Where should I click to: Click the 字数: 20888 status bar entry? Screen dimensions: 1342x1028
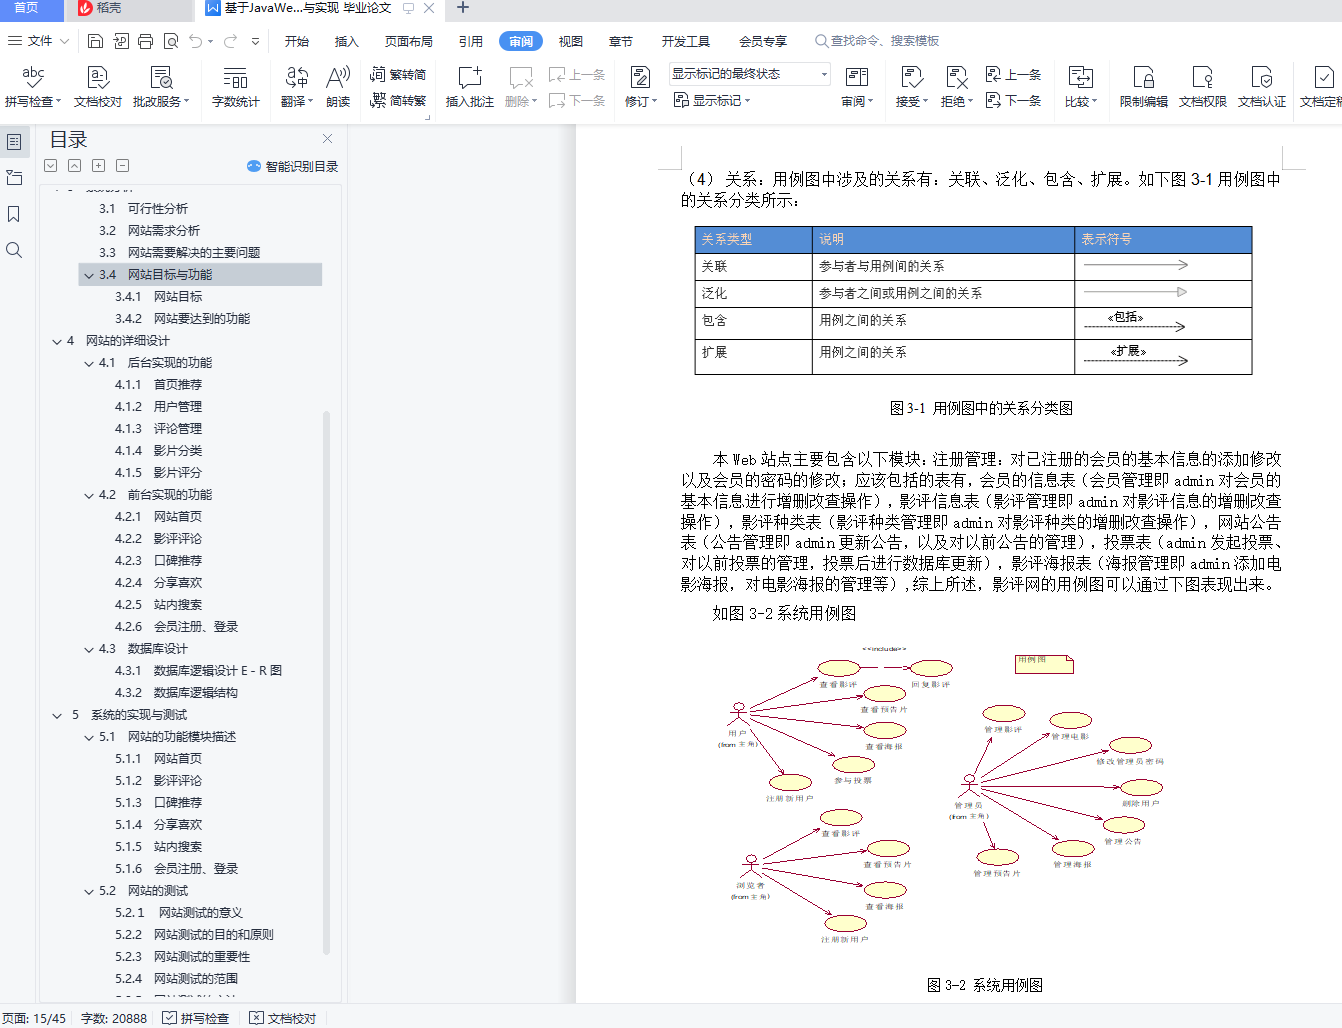[114, 1018]
